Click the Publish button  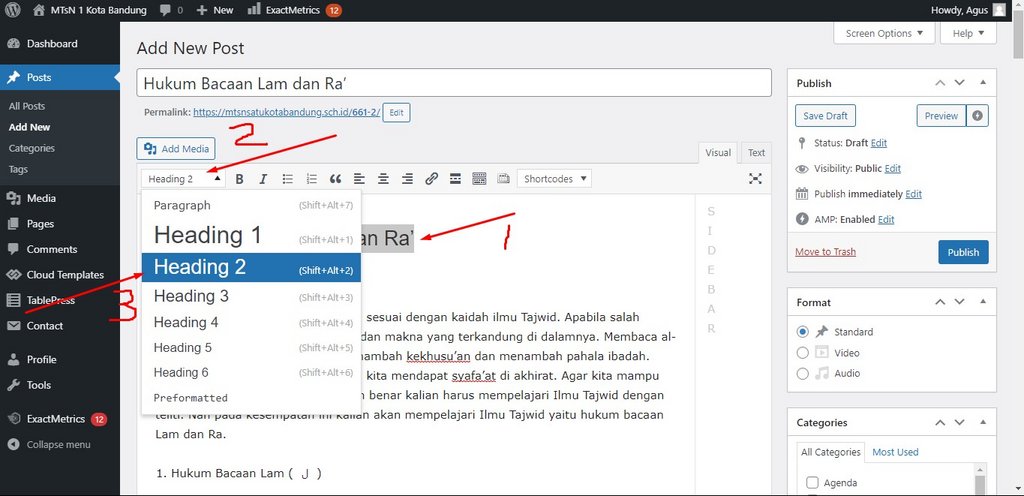click(x=963, y=252)
